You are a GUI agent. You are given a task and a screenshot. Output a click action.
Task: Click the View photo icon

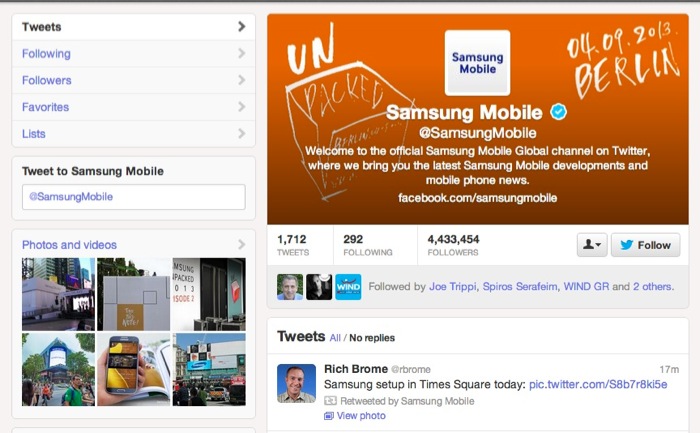tap(329, 416)
